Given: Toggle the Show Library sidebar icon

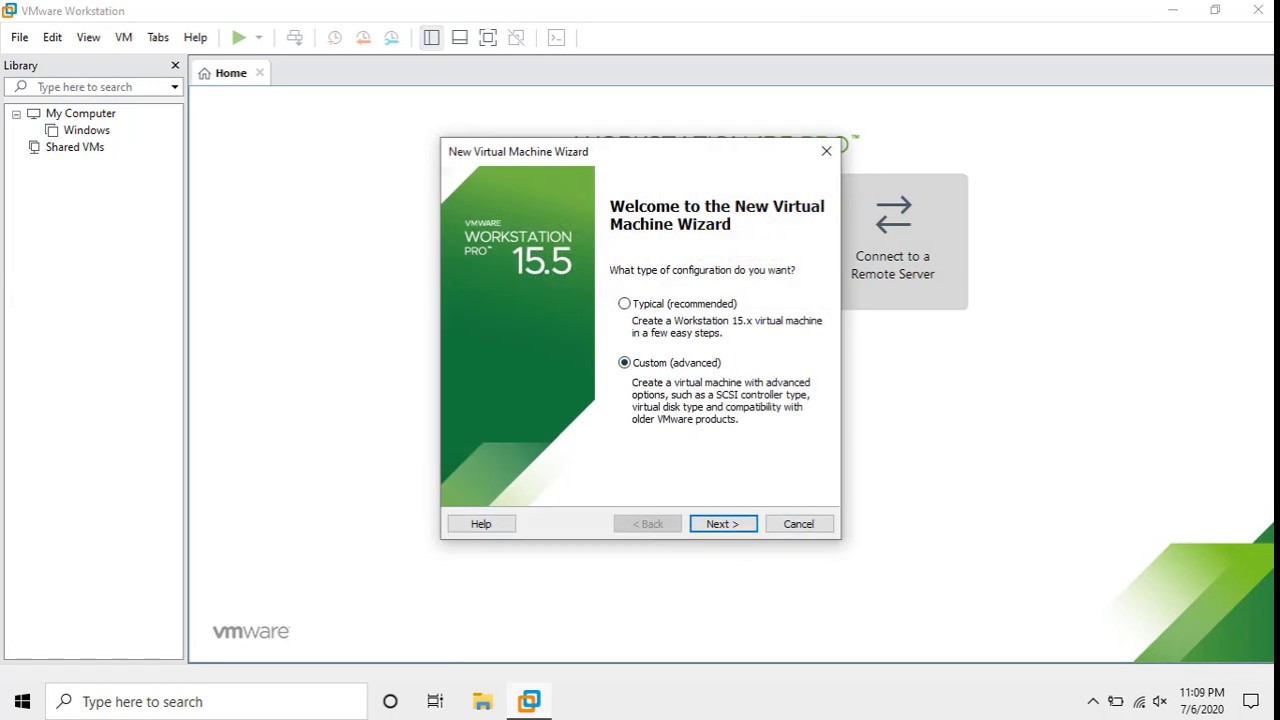Looking at the screenshot, I should tap(431, 38).
